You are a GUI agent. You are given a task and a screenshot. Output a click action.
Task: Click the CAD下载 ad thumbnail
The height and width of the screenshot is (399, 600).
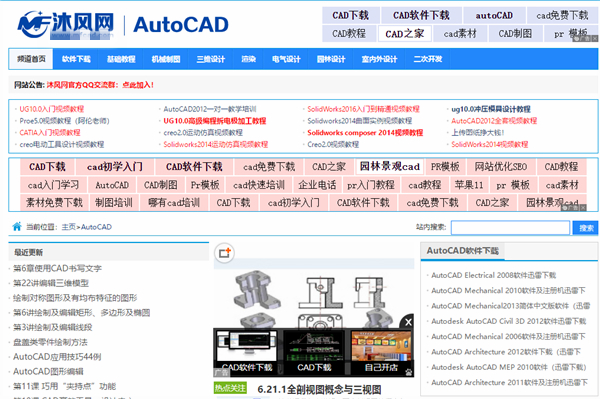[314, 352]
